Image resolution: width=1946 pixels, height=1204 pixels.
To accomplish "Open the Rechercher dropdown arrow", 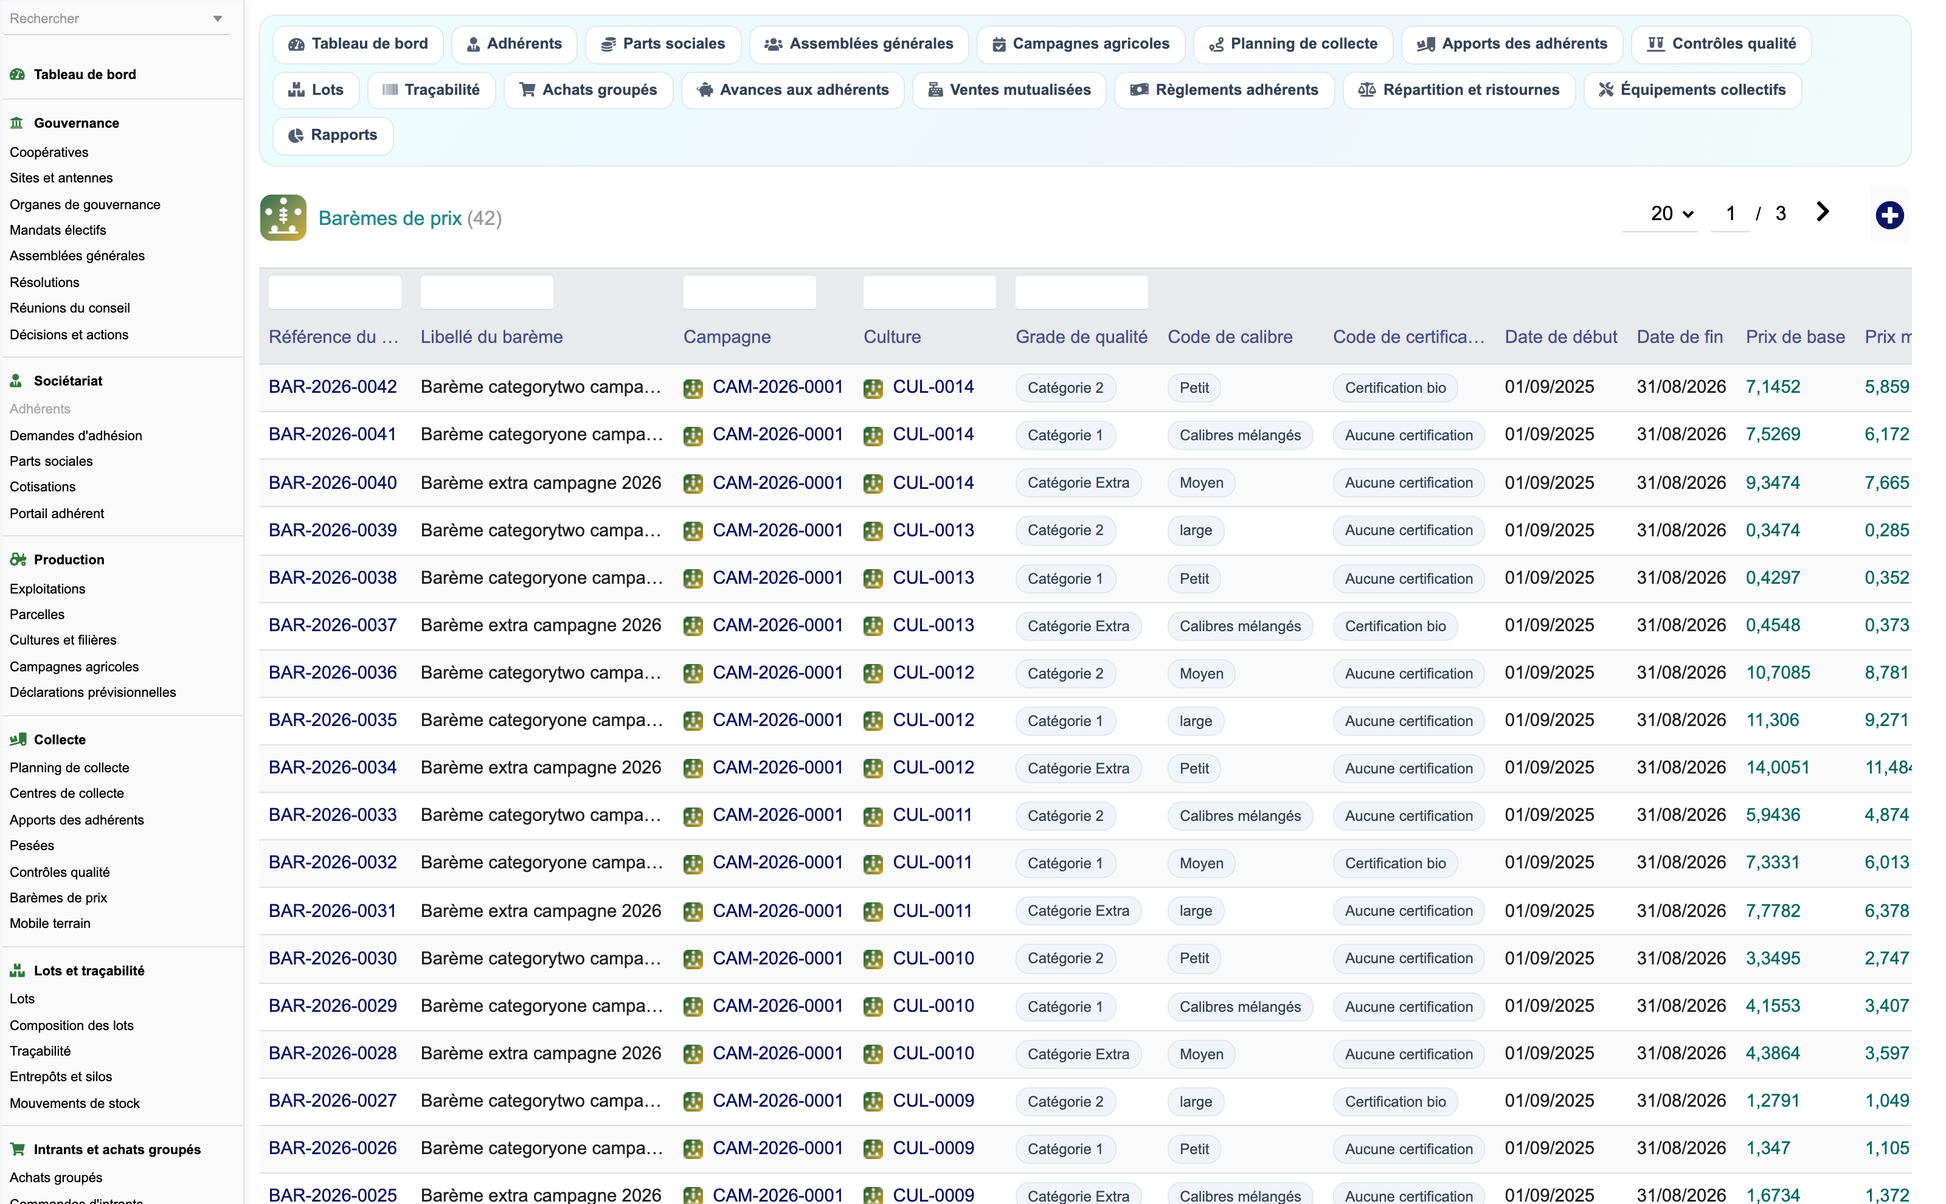I will (x=217, y=19).
